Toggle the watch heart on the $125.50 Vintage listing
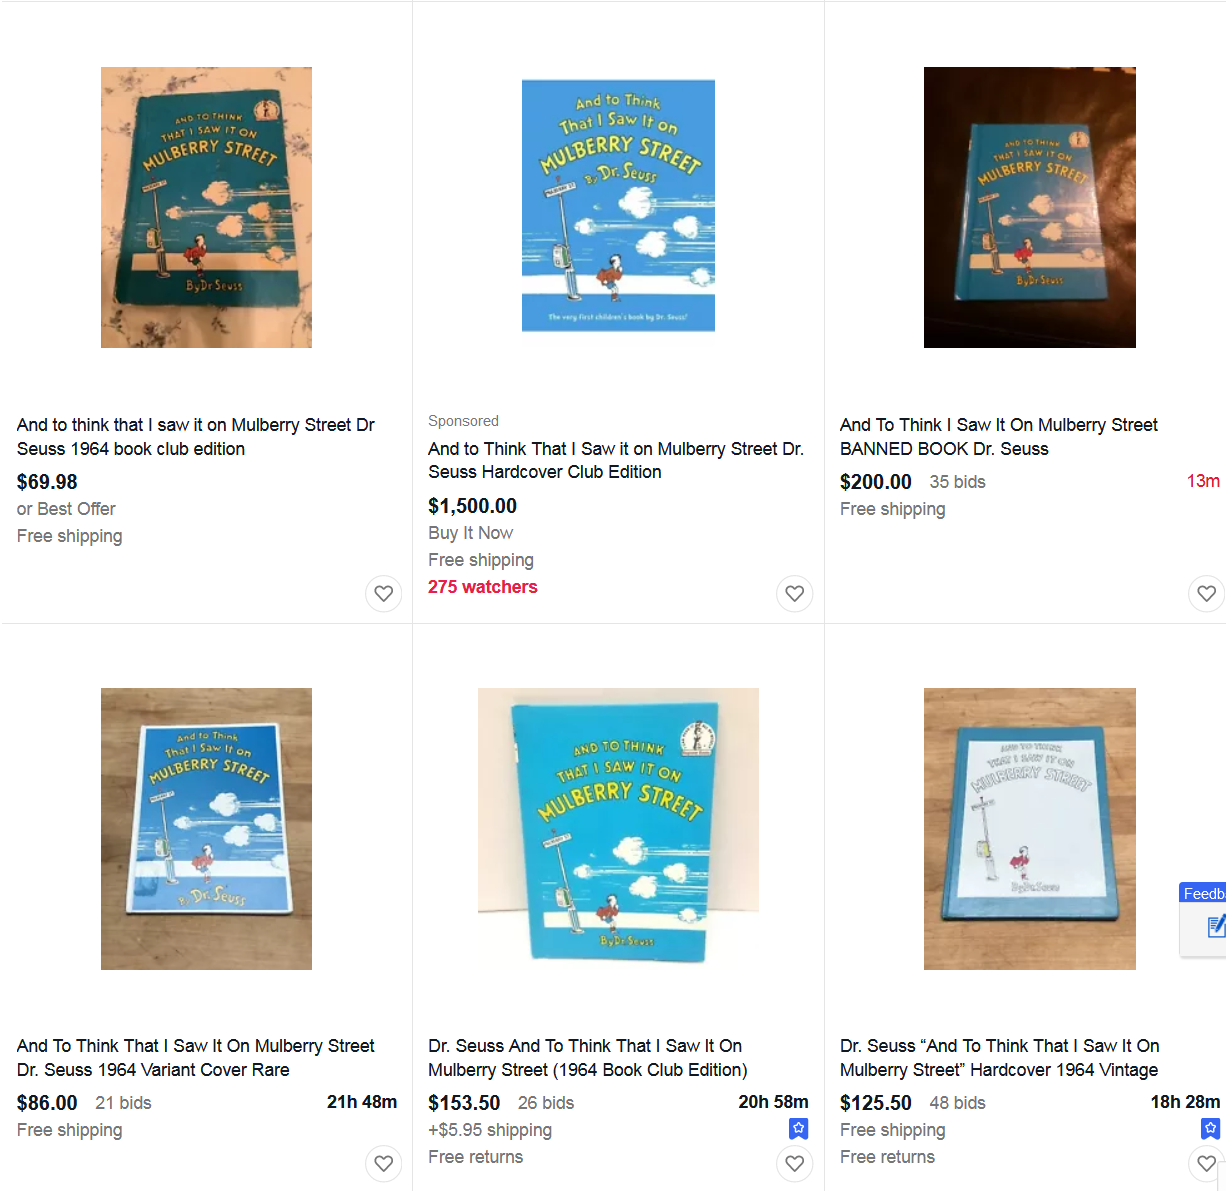Screen dimensions: 1226x1191 (1207, 1164)
